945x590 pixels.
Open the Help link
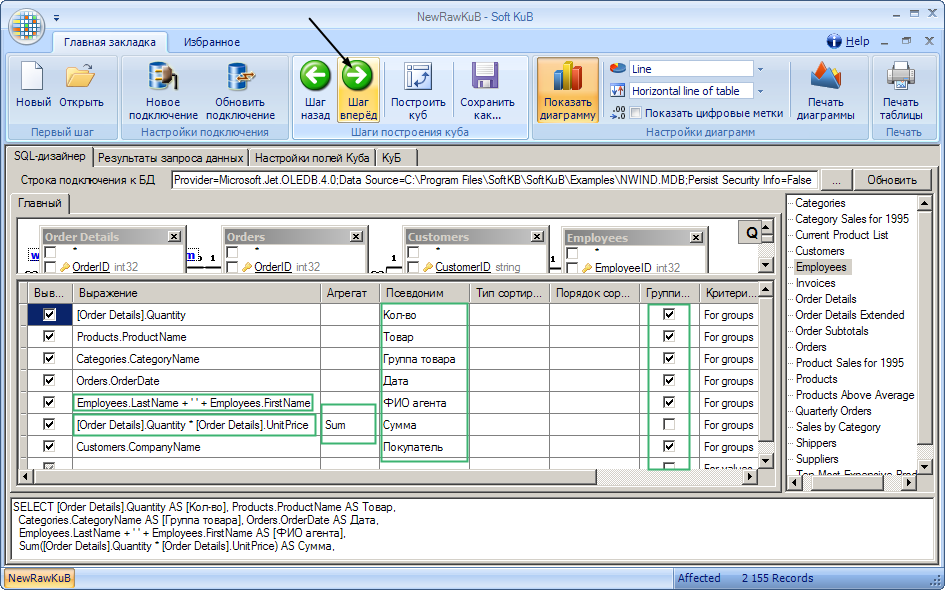pyautogui.click(x=857, y=42)
